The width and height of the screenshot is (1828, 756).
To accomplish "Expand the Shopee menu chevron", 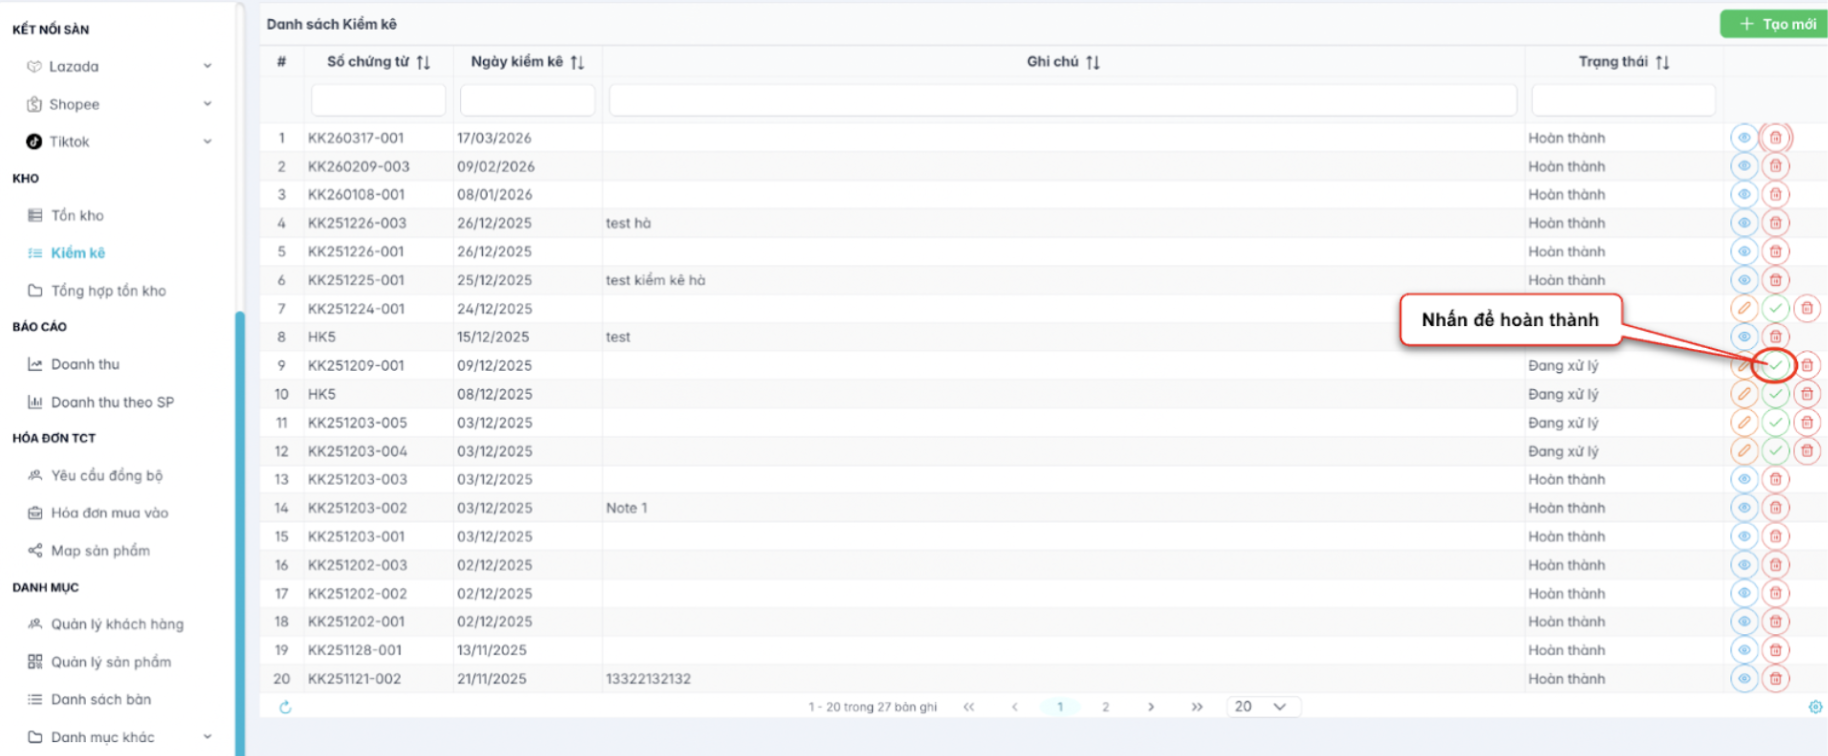I will pyautogui.click(x=207, y=104).
